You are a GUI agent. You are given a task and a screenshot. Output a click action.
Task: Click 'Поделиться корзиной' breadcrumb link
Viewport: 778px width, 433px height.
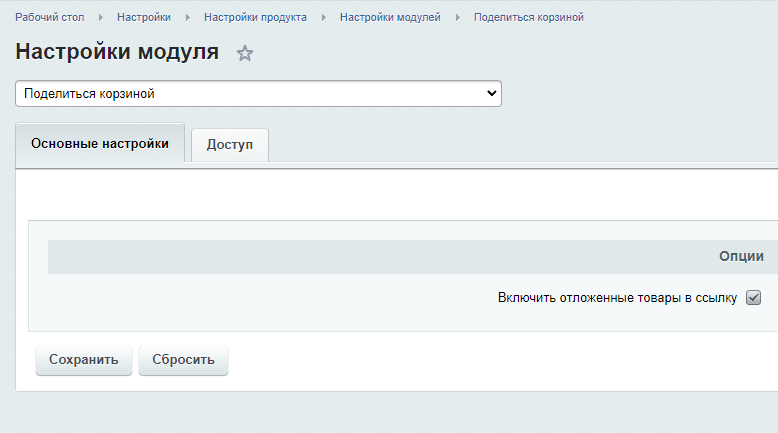528,18
